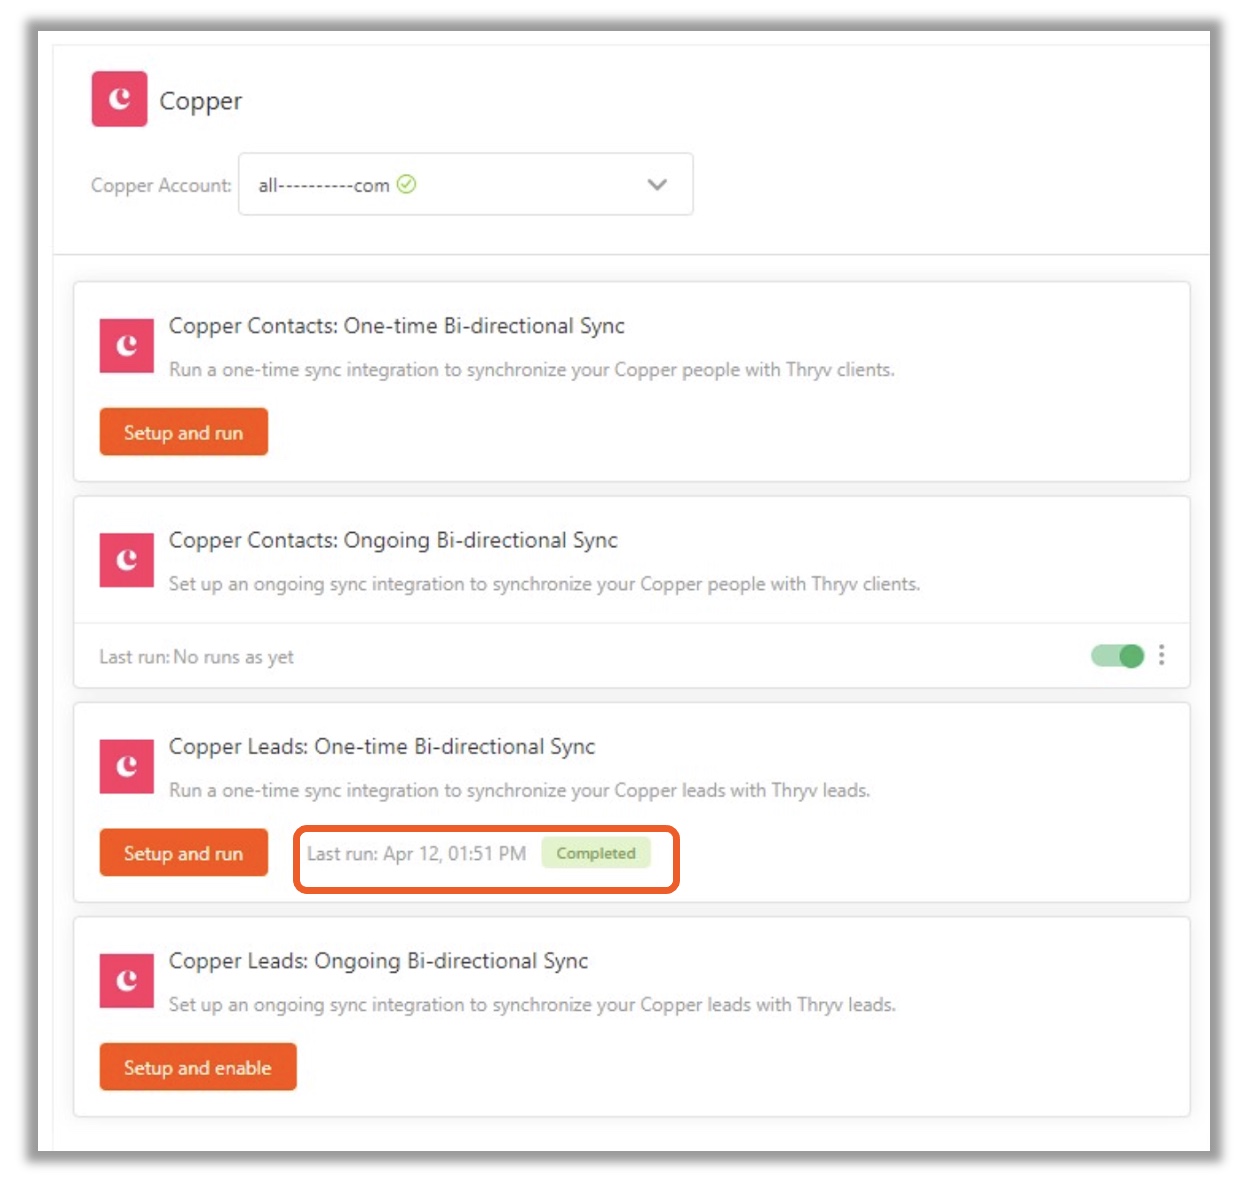Click the Copper Leads Ongoing sync icon

tap(127, 981)
